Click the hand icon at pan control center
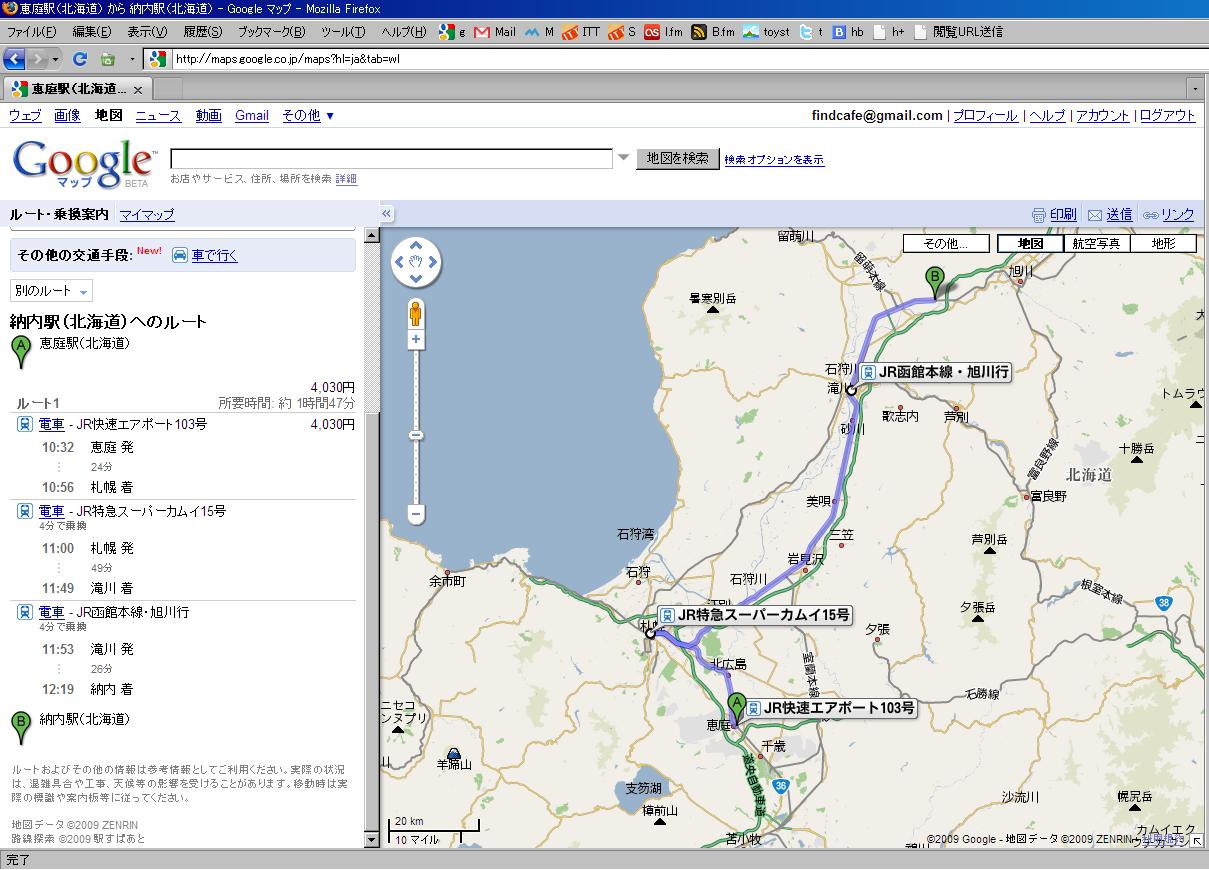Viewport: 1209px width, 870px height. pos(416,263)
